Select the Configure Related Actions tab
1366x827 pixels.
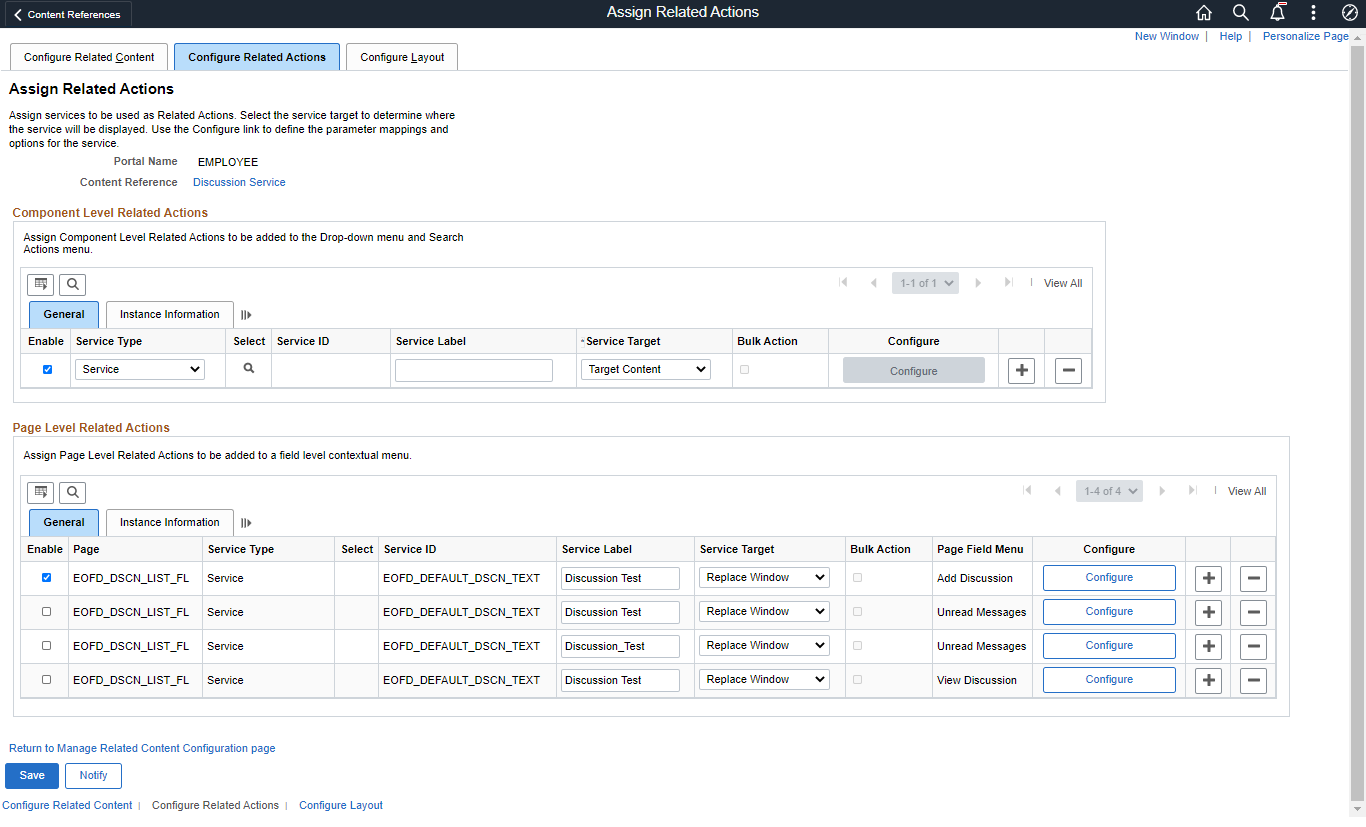coord(257,57)
